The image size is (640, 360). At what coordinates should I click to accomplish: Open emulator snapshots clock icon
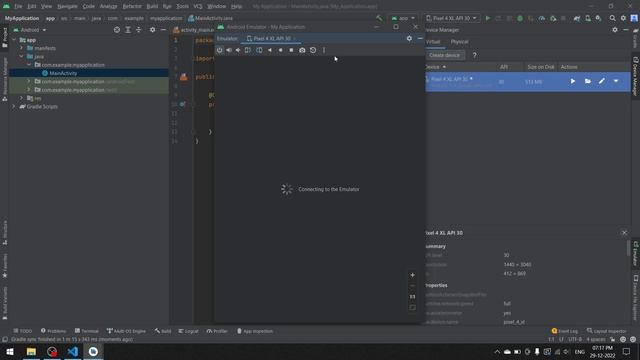tap(313, 50)
